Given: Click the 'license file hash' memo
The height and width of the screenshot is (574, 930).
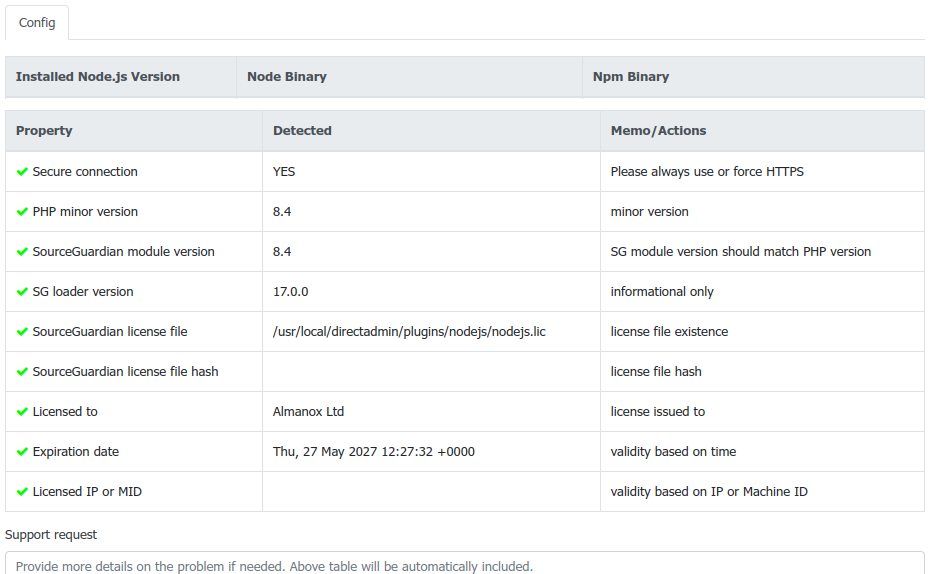Looking at the screenshot, I should click(x=656, y=372).
